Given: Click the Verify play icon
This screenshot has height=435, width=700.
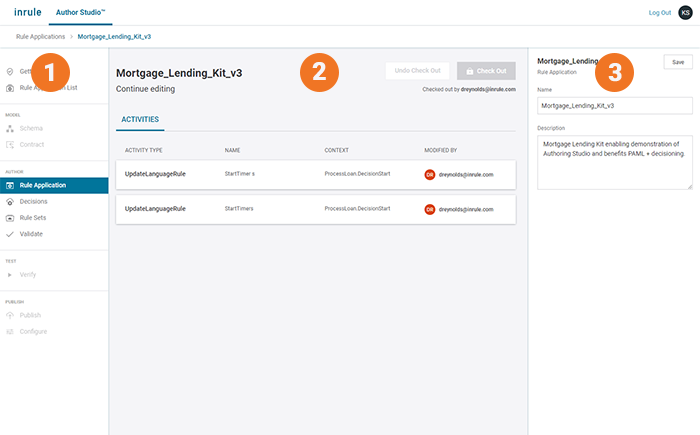Looking at the screenshot, I should [x=10, y=274].
